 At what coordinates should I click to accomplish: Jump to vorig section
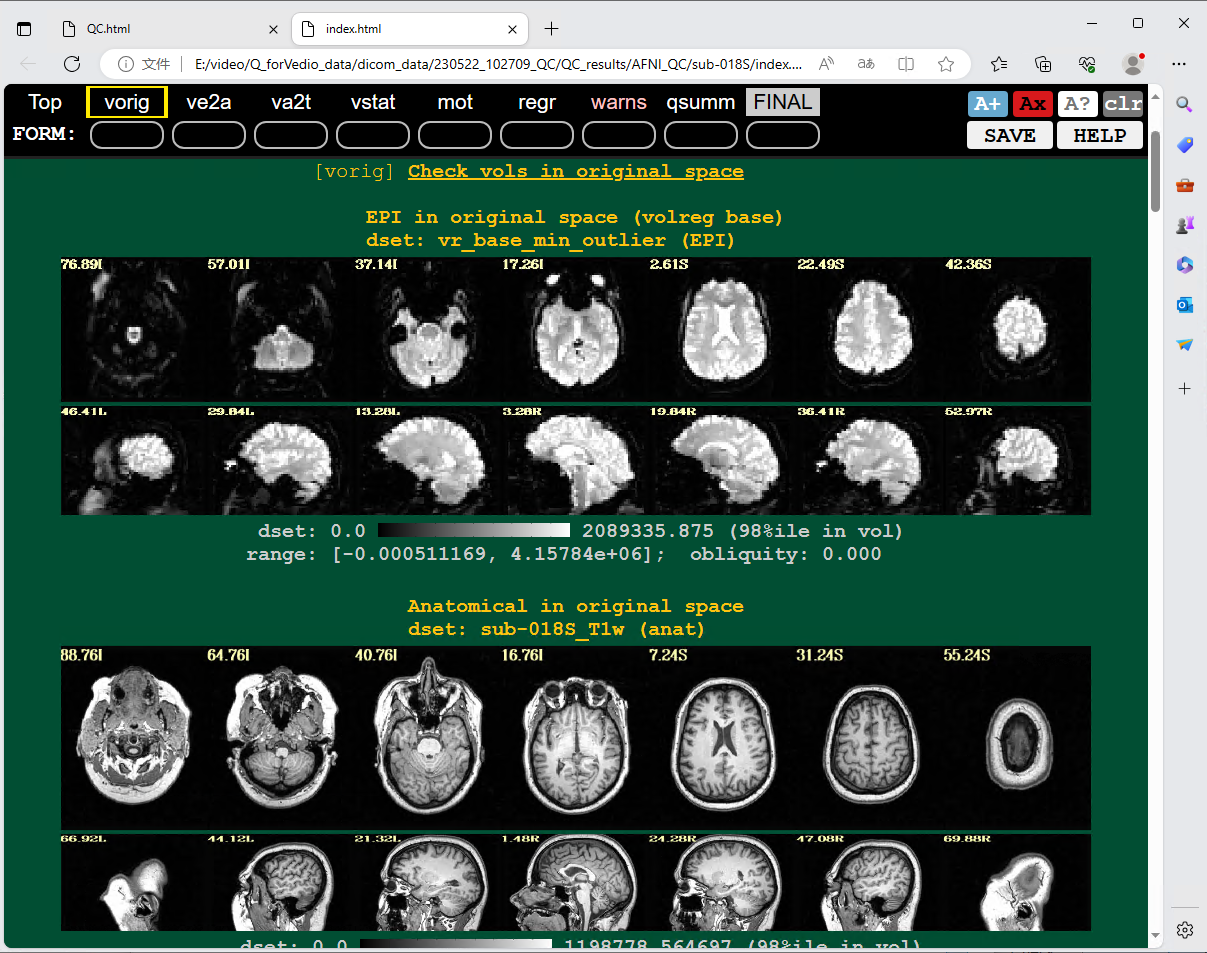(127, 102)
